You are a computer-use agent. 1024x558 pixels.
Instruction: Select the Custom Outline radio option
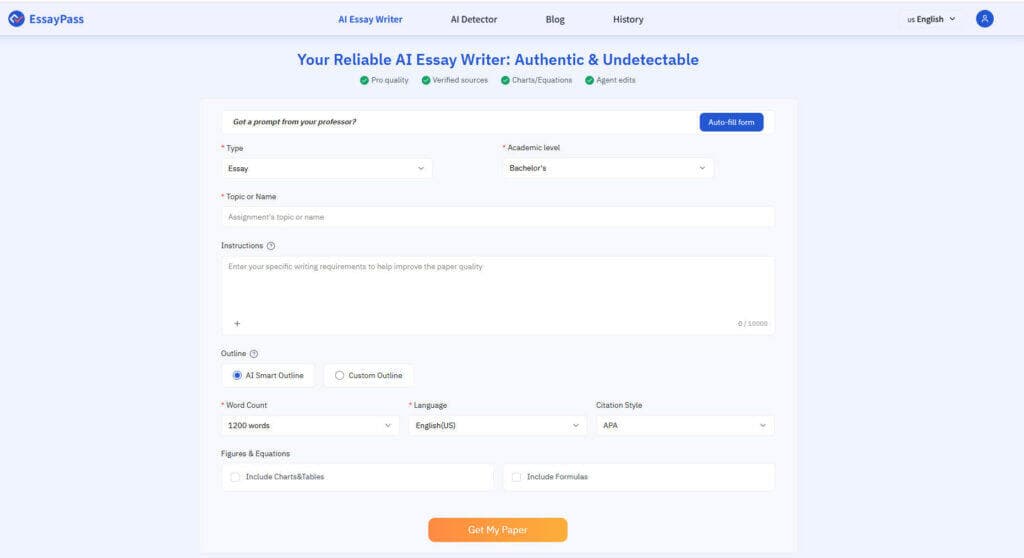tap(340, 376)
